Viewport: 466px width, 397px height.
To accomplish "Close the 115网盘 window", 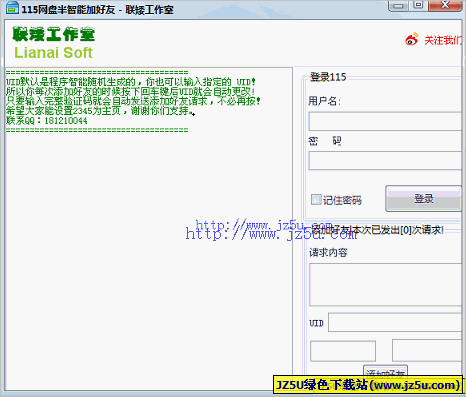I will point(445,5).
